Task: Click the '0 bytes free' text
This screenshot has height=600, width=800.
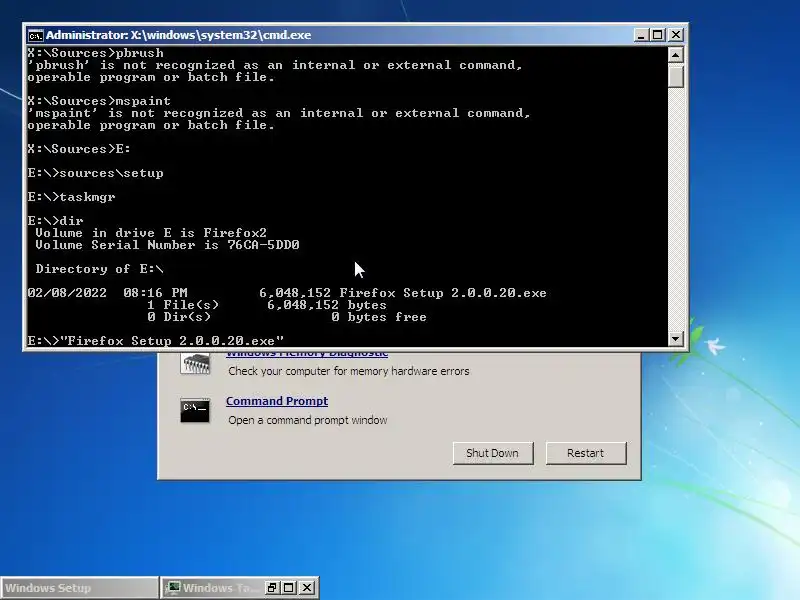Action: [379, 317]
